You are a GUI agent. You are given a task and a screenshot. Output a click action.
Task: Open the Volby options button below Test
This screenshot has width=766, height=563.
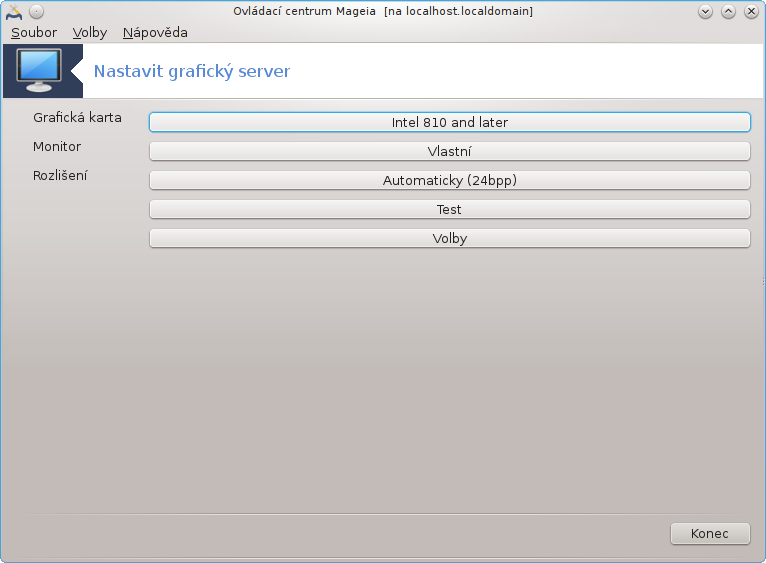pyautogui.click(x=449, y=238)
